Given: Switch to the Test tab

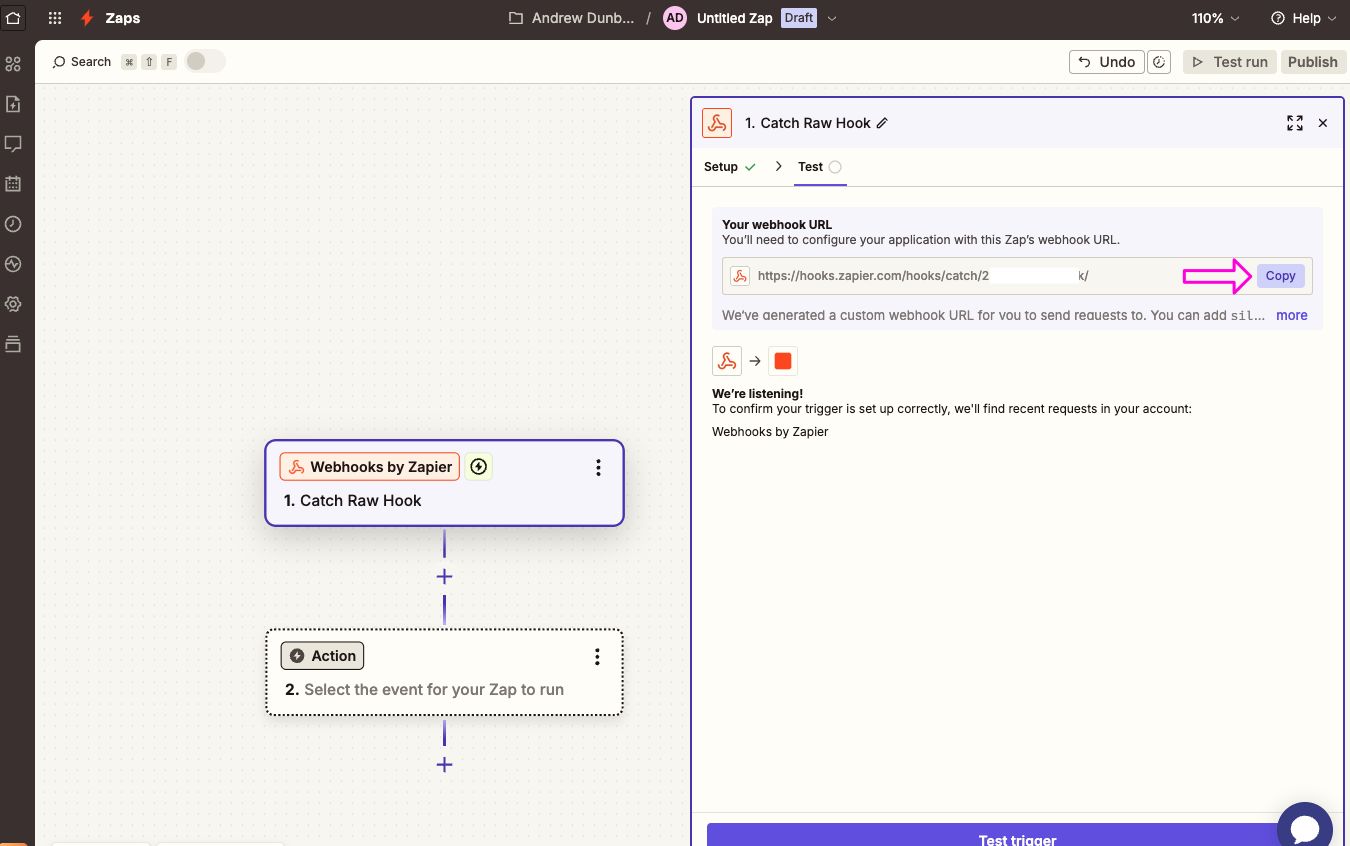Looking at the screenshot, I should pyautogui.click(x=820, y=167).
